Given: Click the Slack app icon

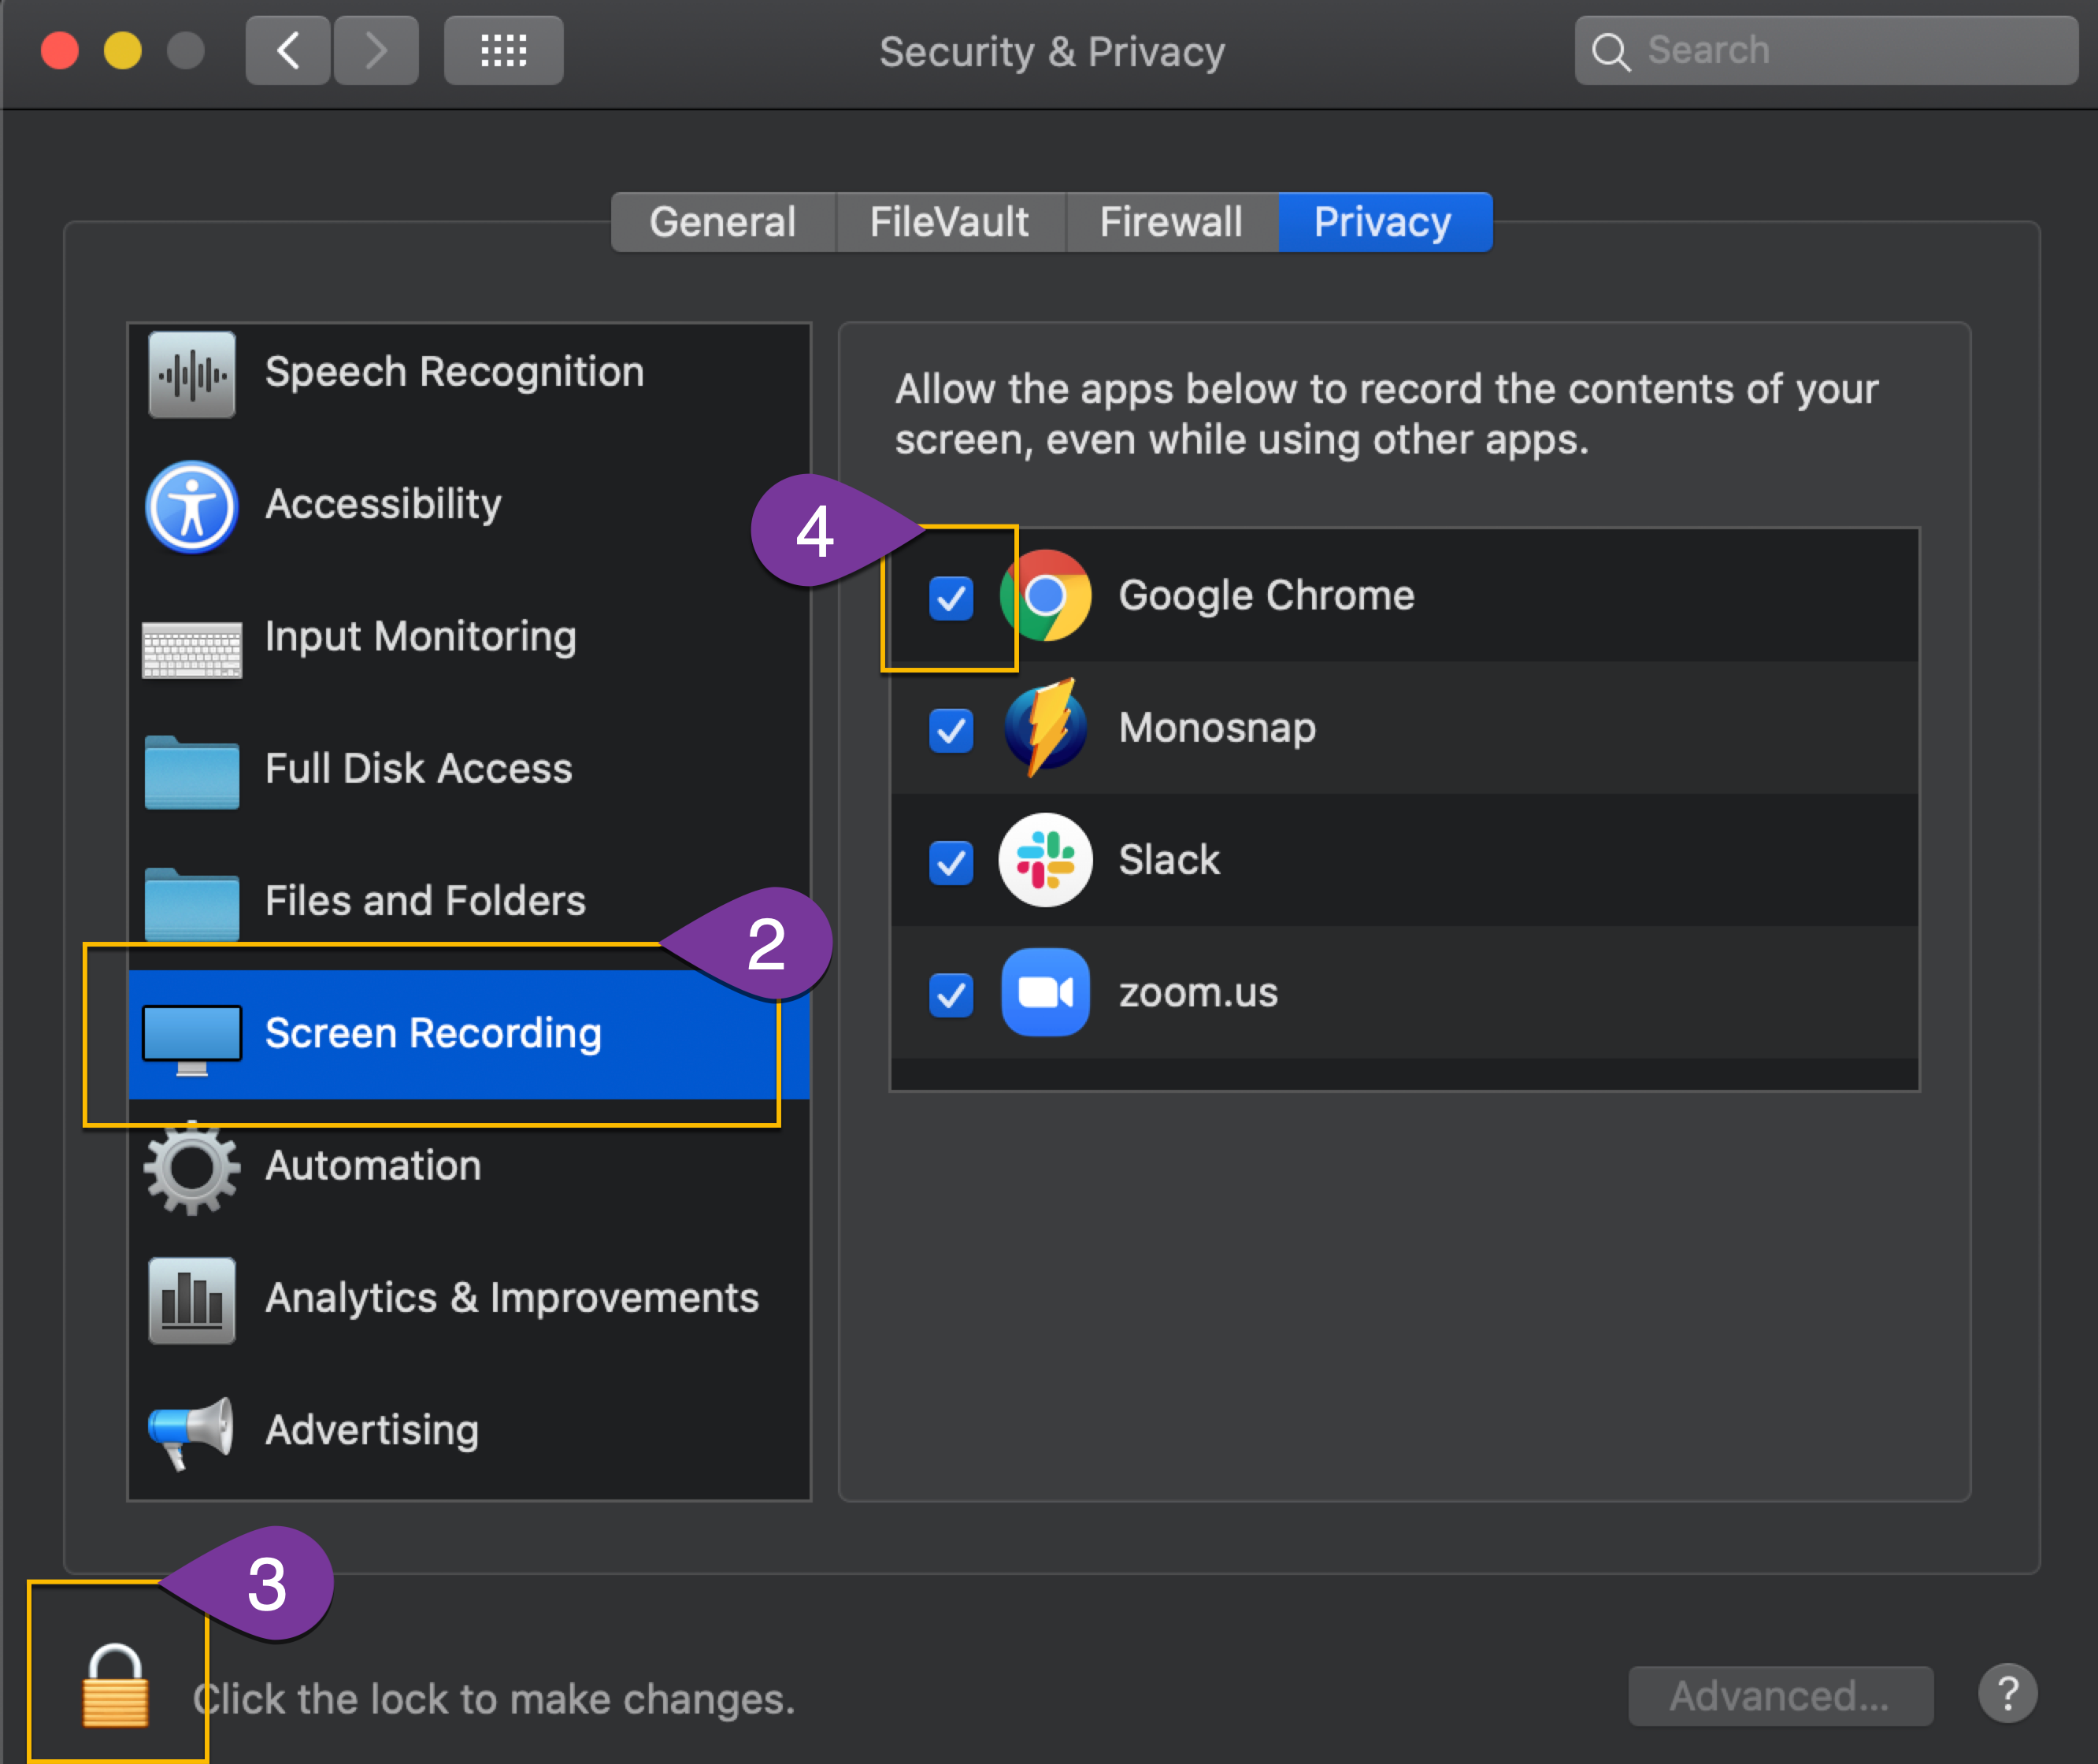Looking at the screenshot, I should (1045, 859).
